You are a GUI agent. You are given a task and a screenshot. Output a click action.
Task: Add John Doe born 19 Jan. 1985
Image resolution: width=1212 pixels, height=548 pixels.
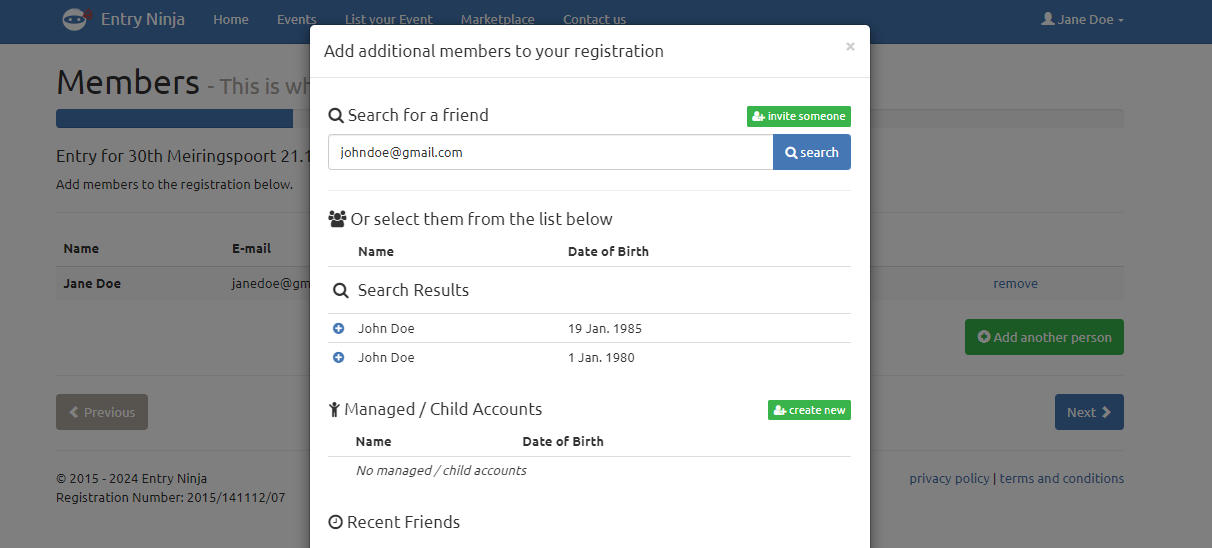(x=338, y=328)
